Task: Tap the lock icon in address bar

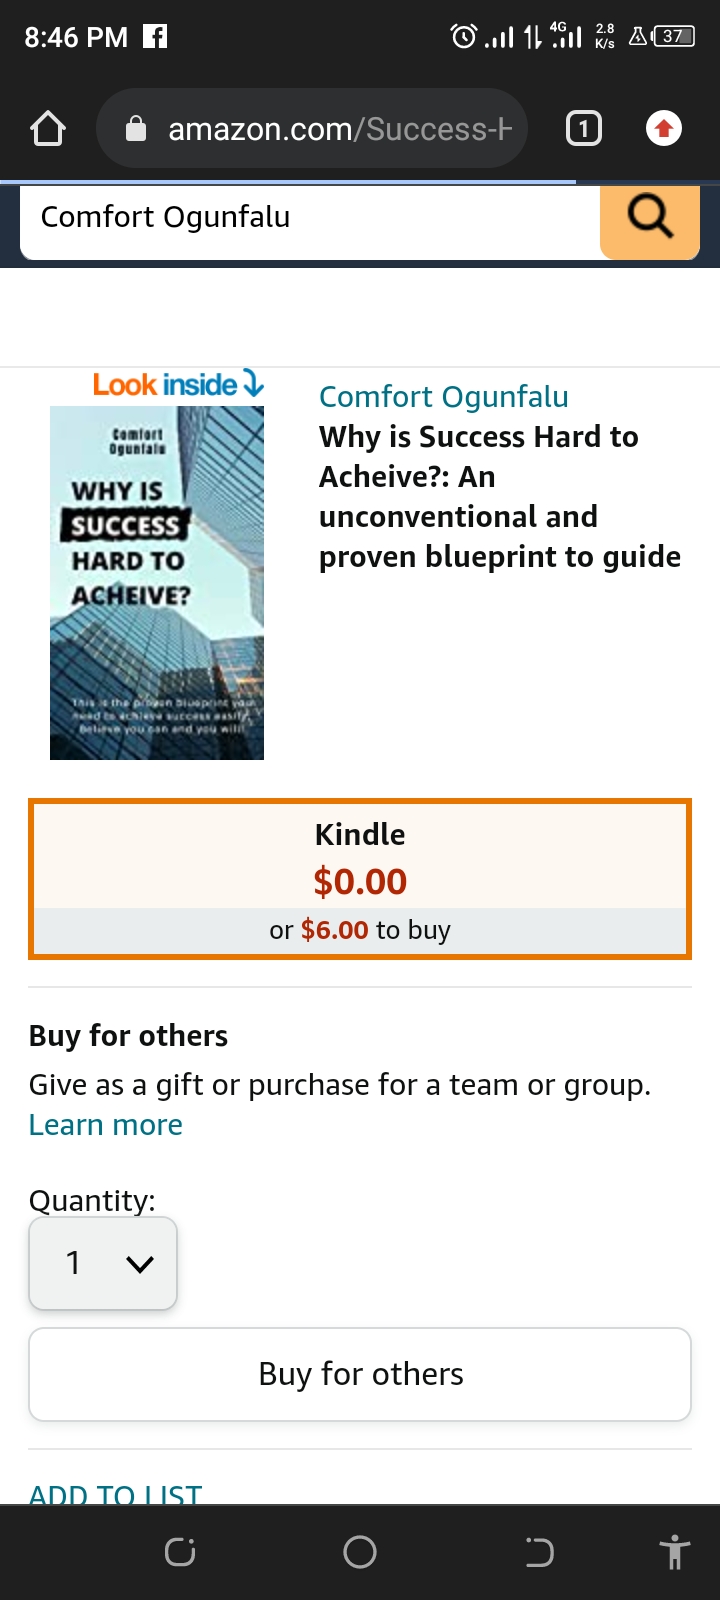Action: point(136,129)
